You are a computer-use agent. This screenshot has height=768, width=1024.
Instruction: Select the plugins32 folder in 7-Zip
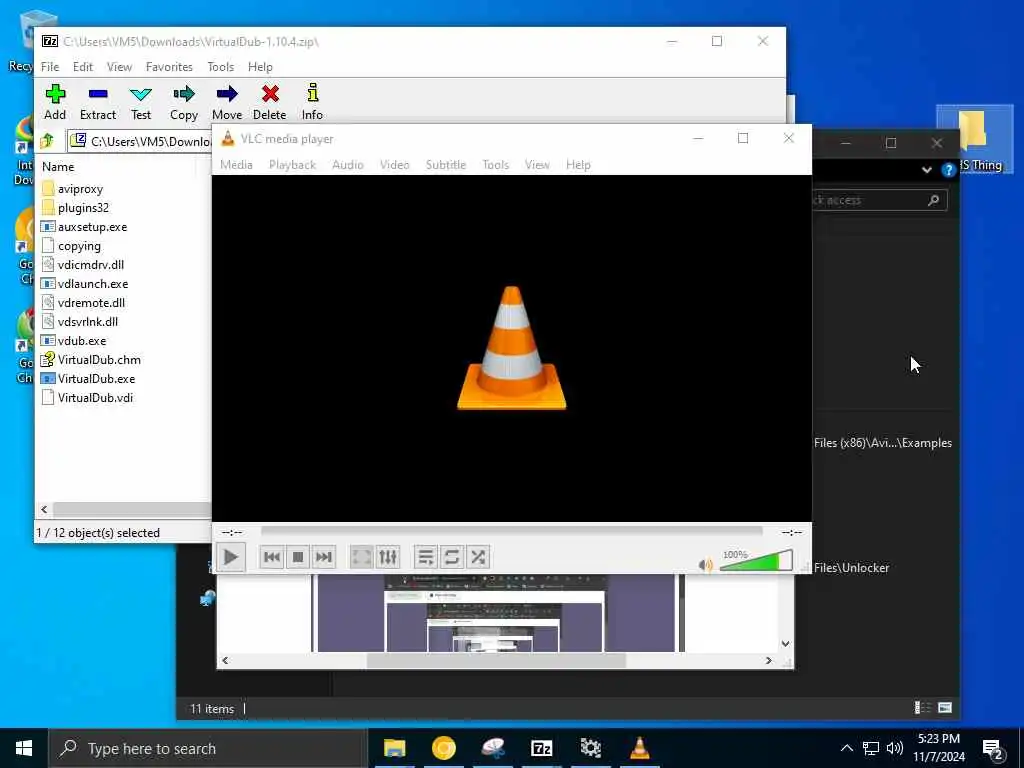[x=83, y=208]
